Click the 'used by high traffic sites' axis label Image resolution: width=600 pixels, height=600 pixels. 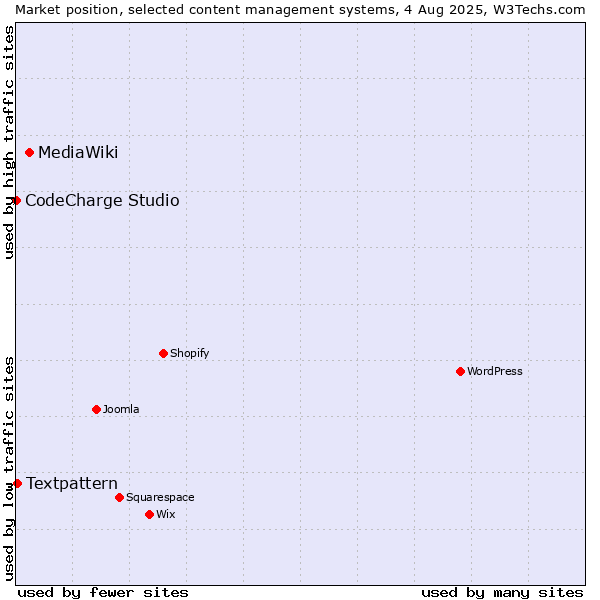click(9, 142)
